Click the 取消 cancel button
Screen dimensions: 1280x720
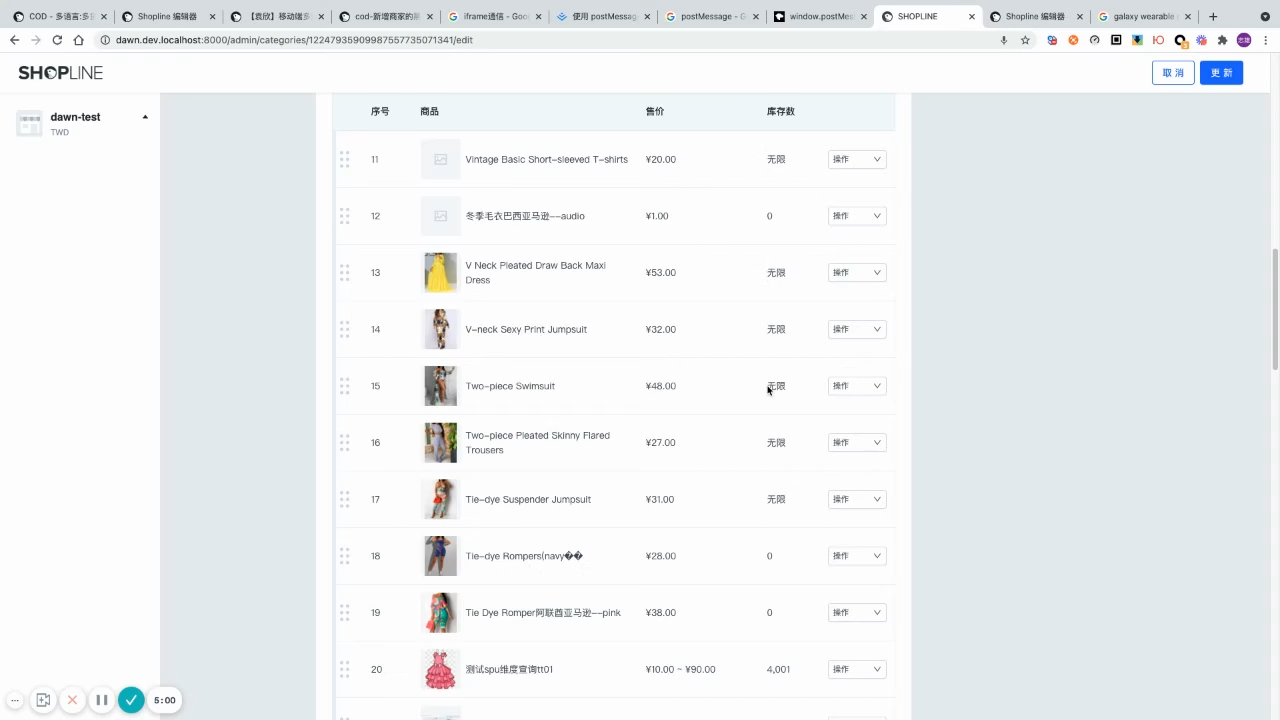[x=1173, y=73]
